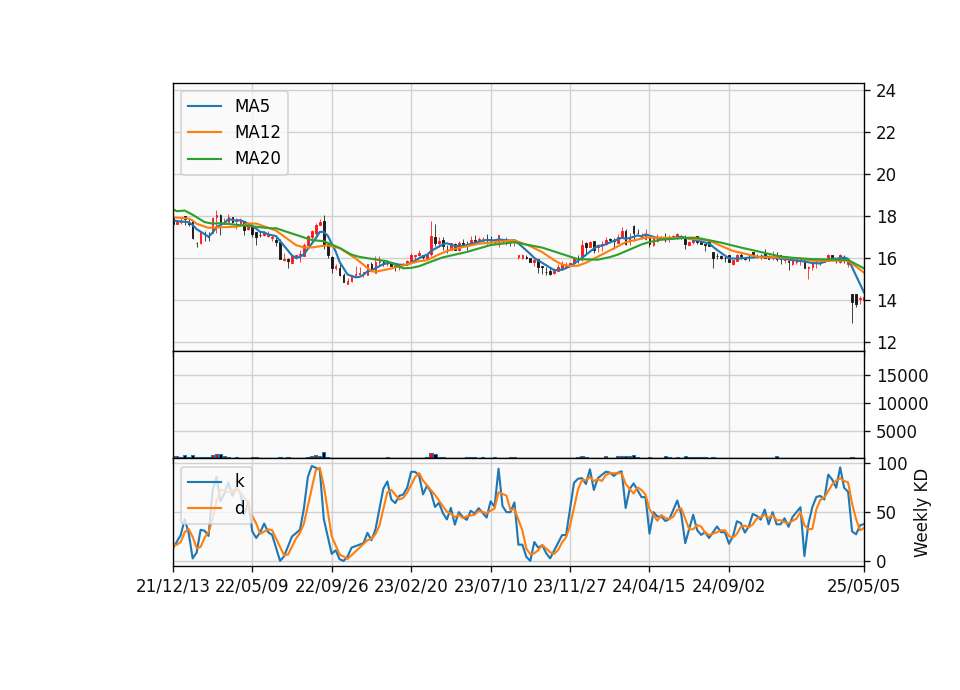Click the price axis label 24

(886, 91)
